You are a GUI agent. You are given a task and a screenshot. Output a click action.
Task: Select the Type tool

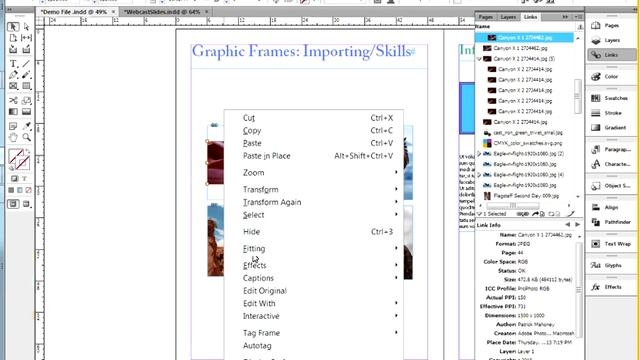click(13, 64)
